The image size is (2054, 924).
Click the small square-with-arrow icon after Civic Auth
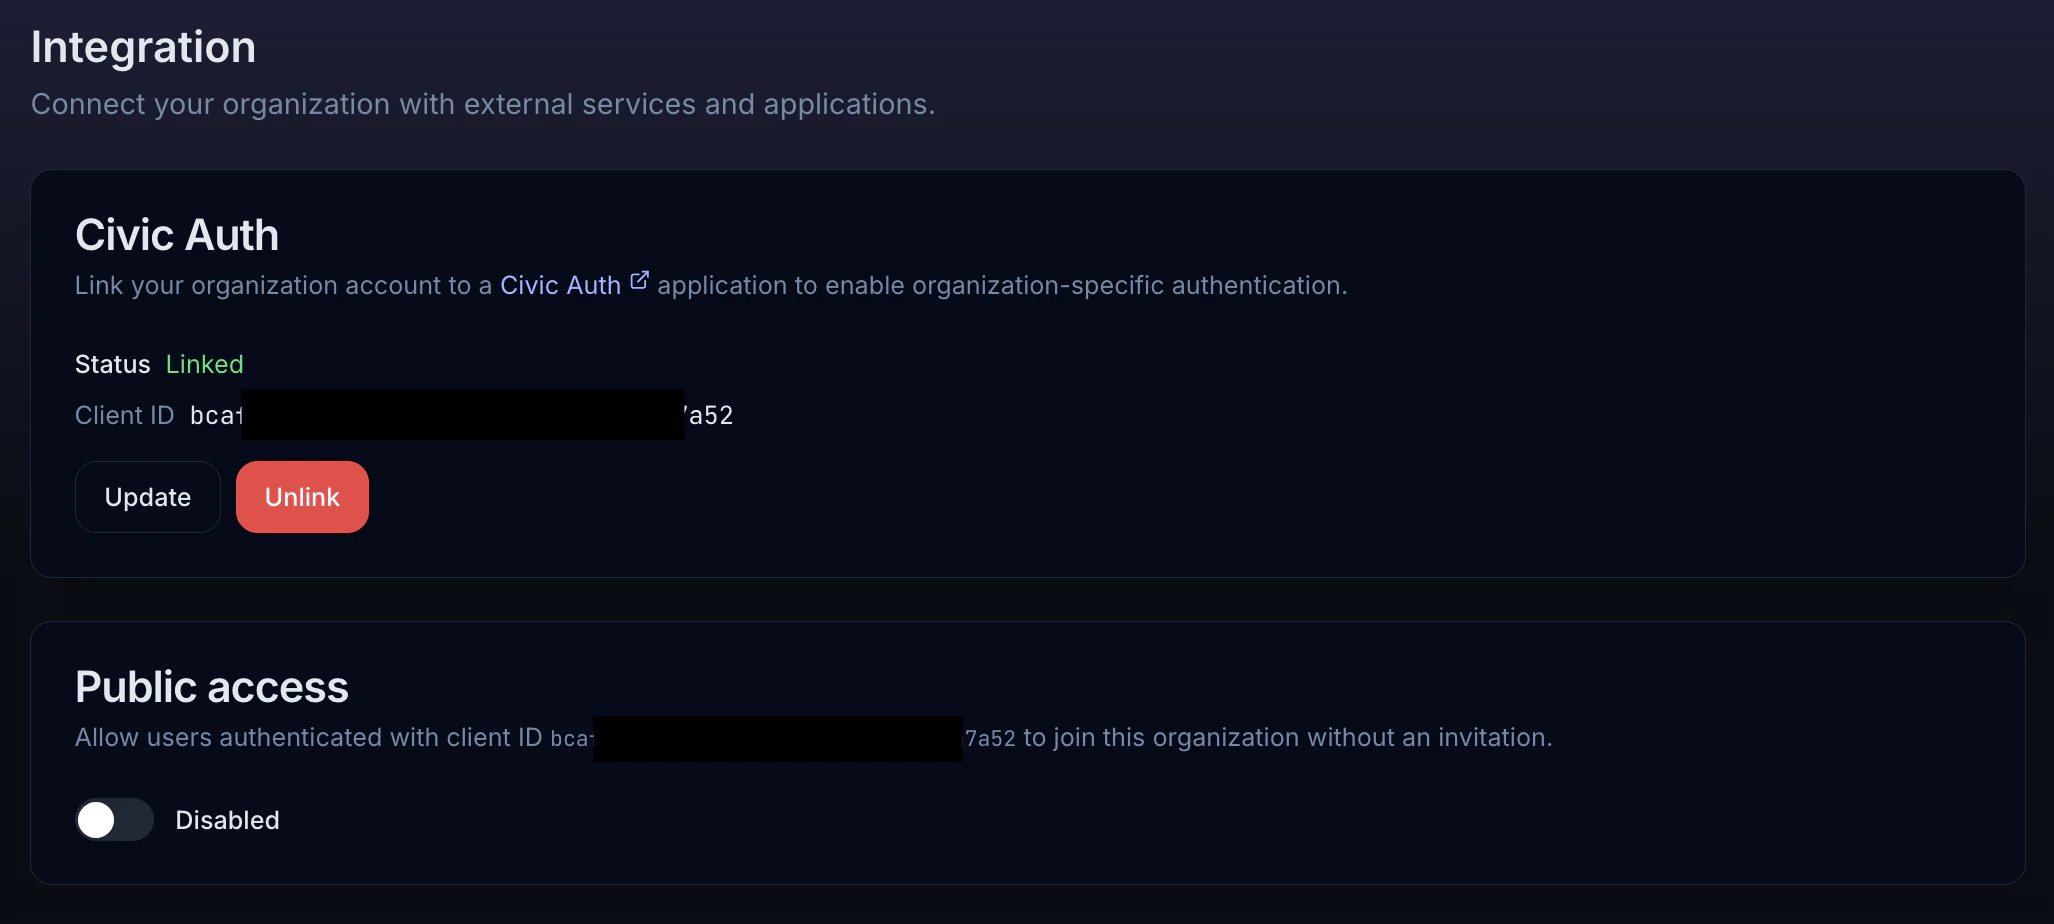tap(640, 278)
